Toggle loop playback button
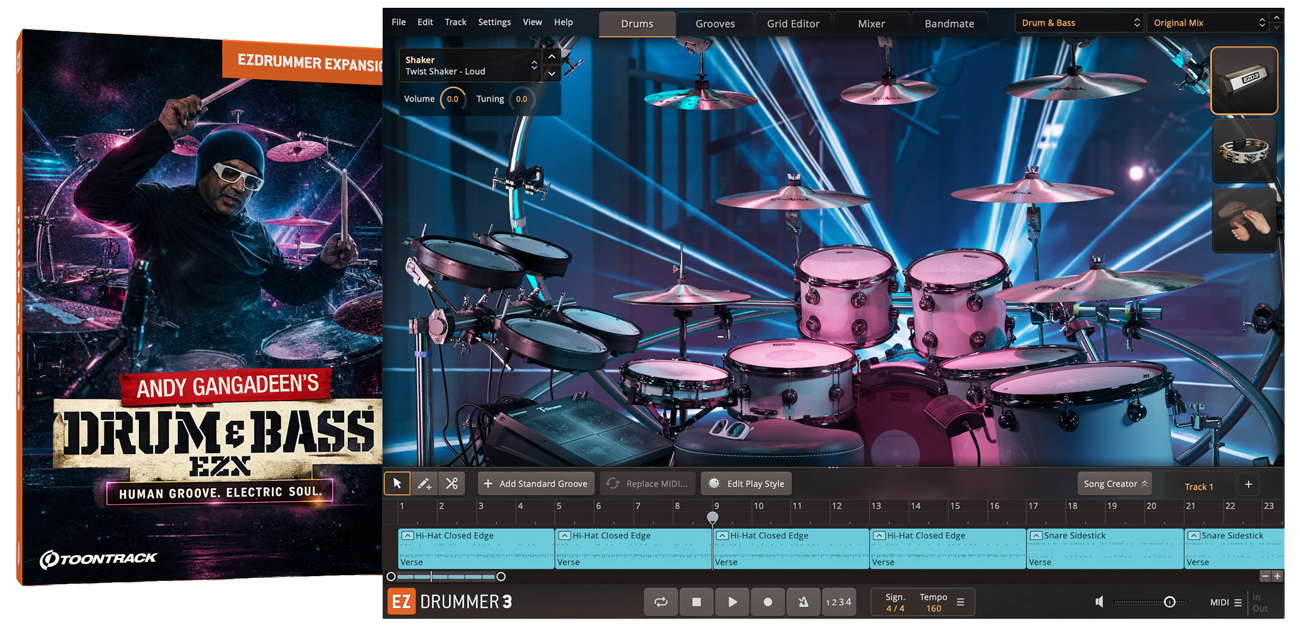 coord(661,602)
